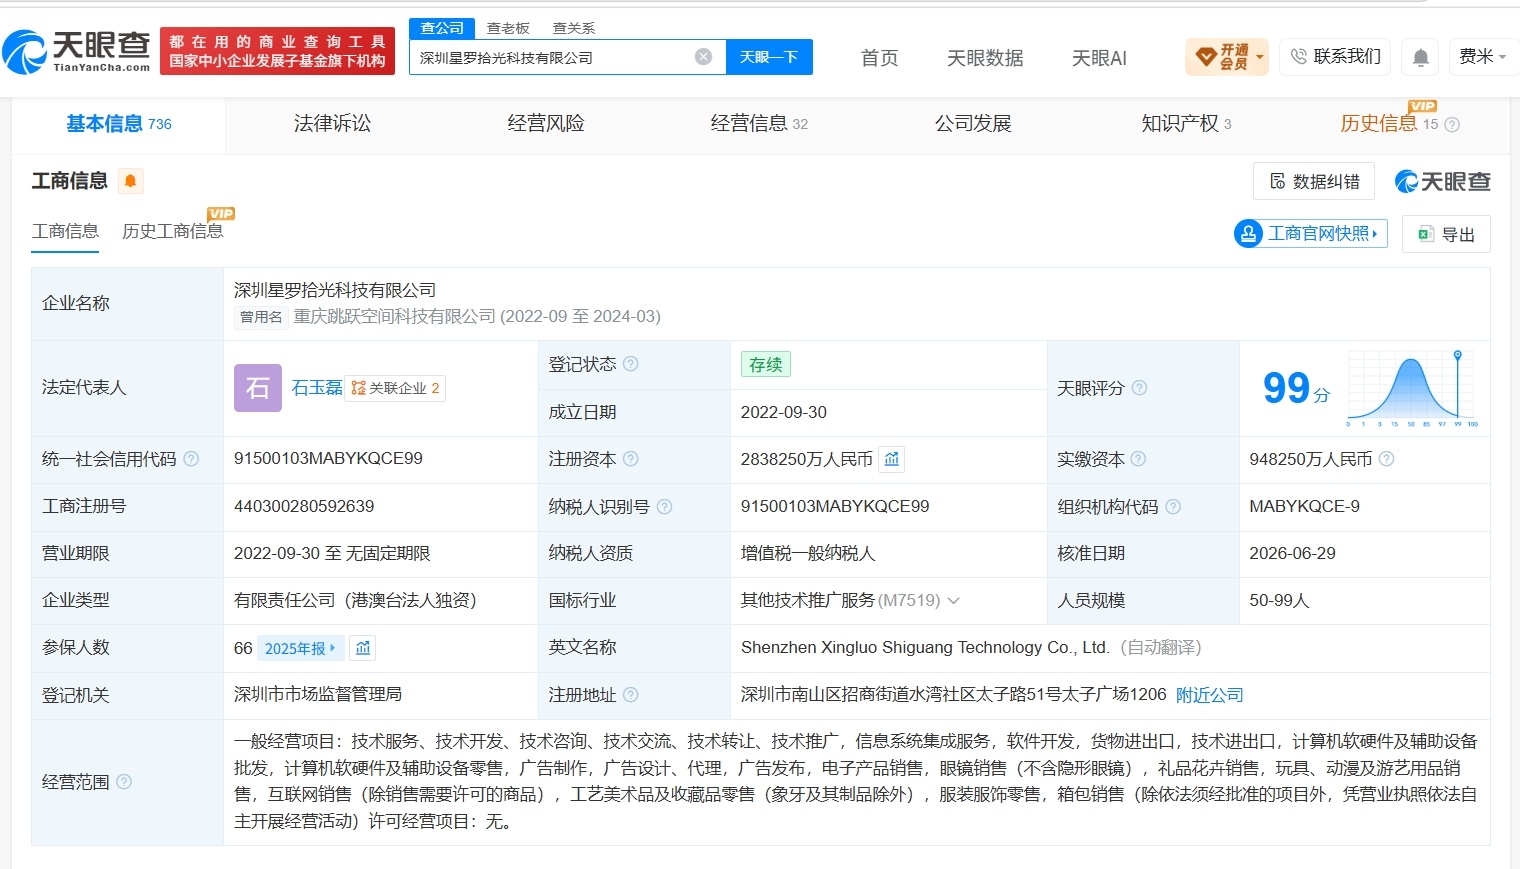Screen dimensions: 1520x869
Task: Click the 石 avatar of the legal representative
Action: point(258,388)
